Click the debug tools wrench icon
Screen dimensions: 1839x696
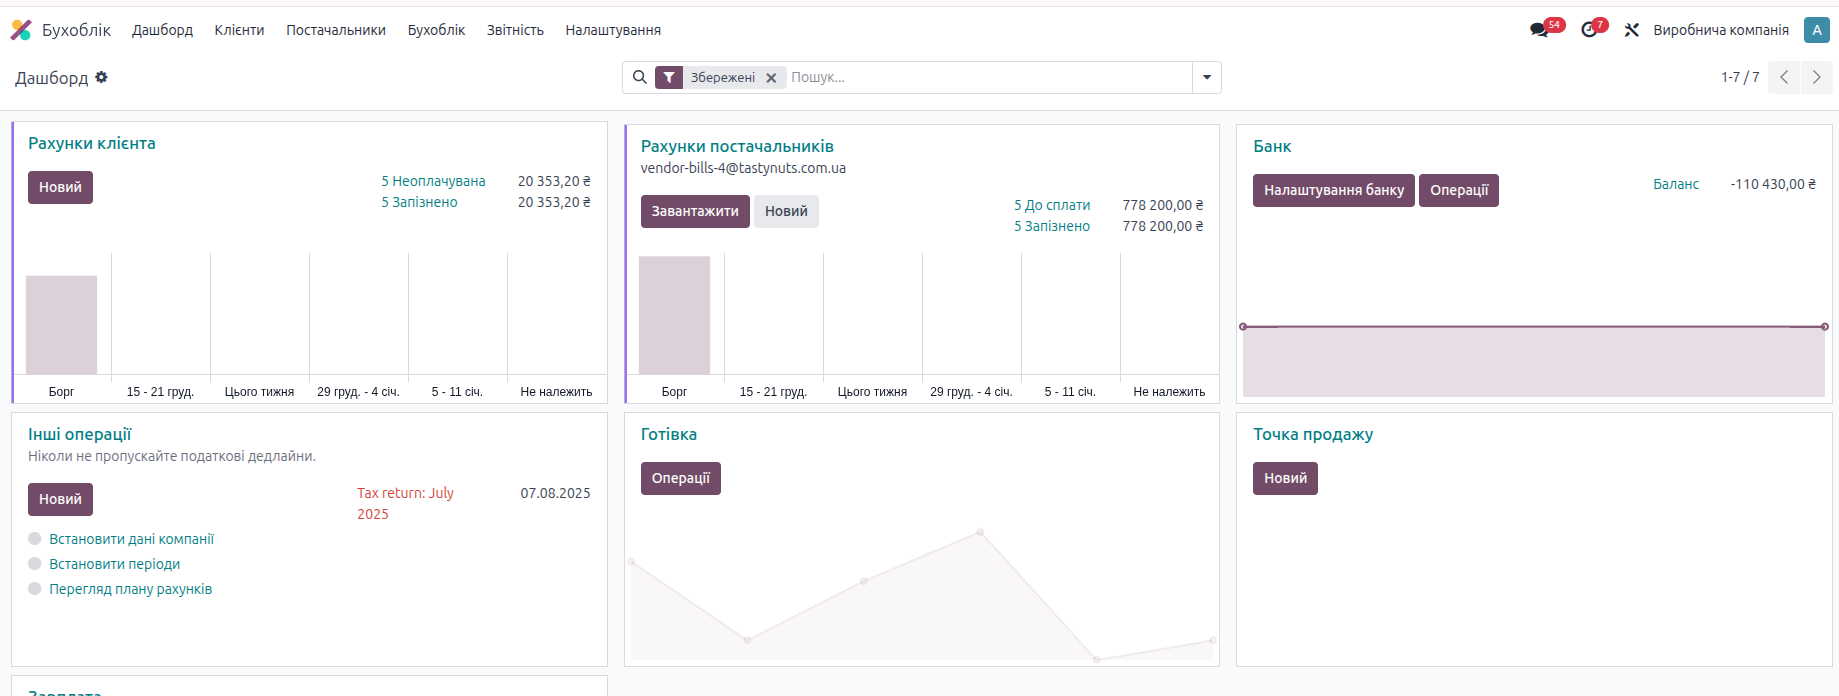(x=1632, y=30)
